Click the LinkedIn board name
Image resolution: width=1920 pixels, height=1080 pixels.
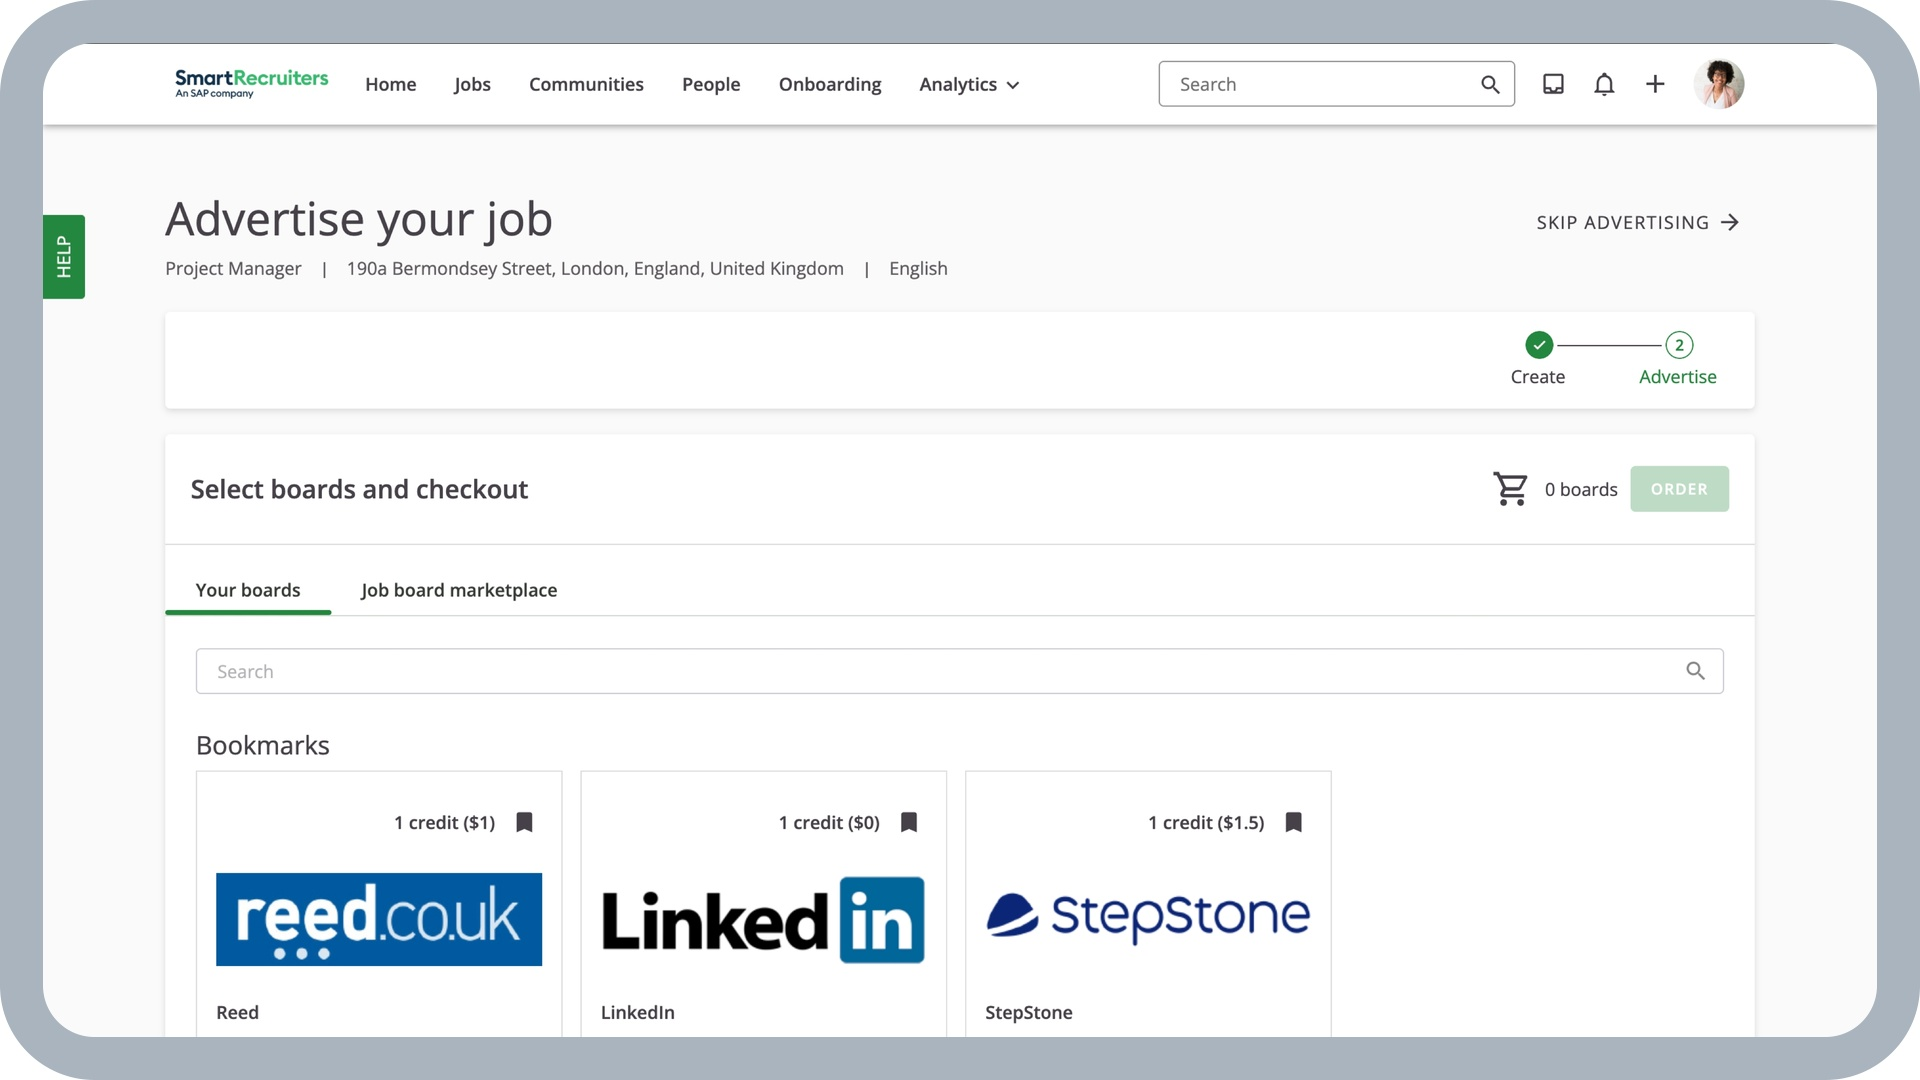point(637,1012)
